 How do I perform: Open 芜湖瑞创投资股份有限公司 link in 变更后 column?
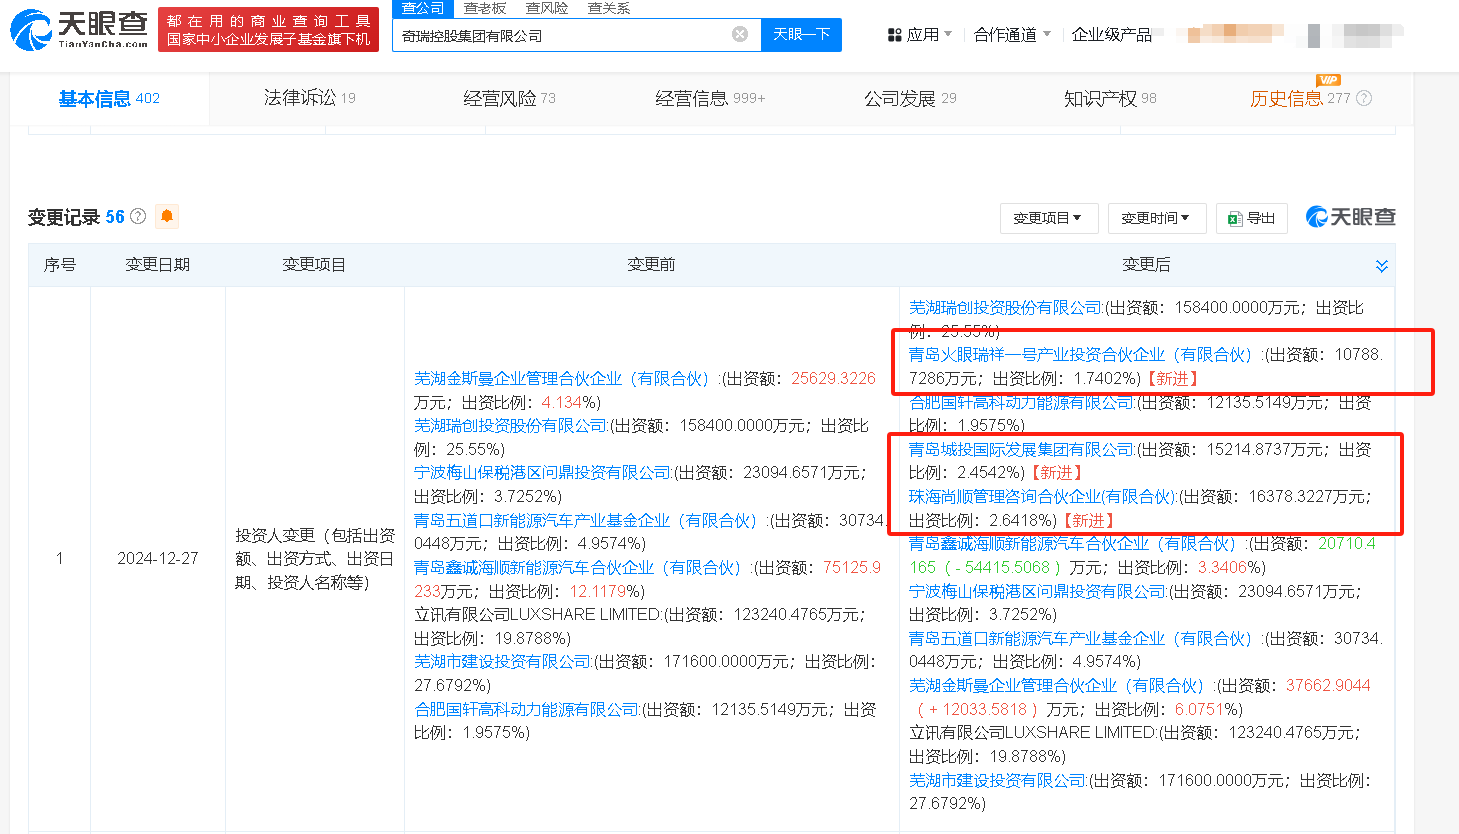point(1006,308)
